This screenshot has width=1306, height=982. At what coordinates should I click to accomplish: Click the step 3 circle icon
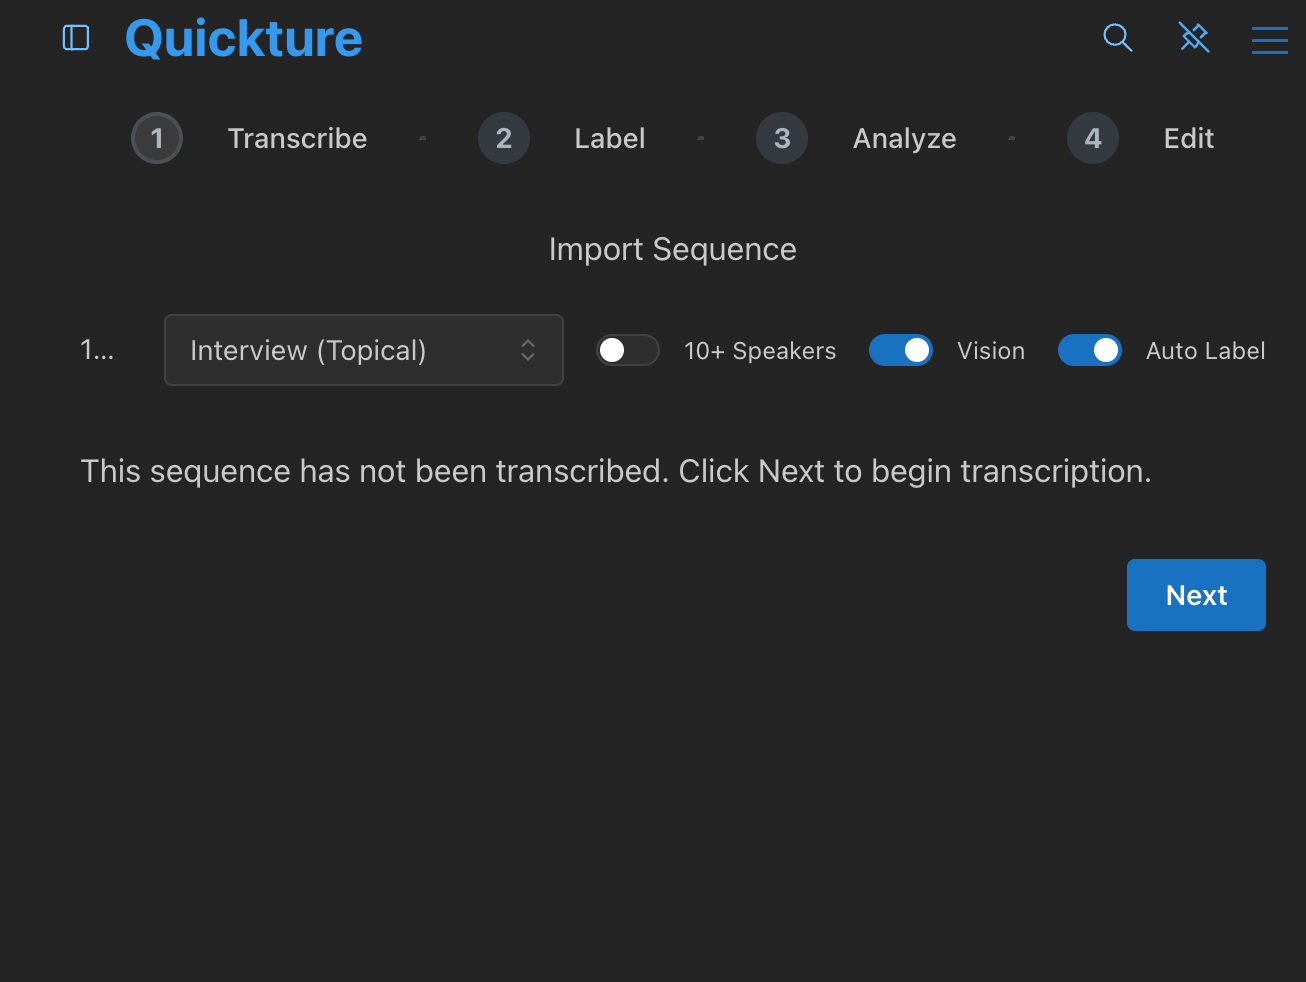tap(782, 138)
